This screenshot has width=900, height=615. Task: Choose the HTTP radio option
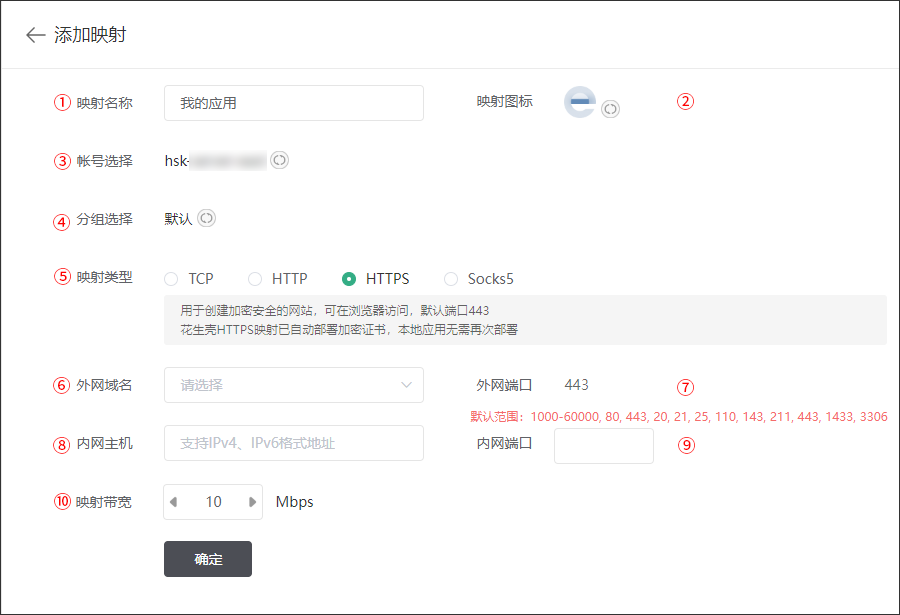tap(255, 279)
